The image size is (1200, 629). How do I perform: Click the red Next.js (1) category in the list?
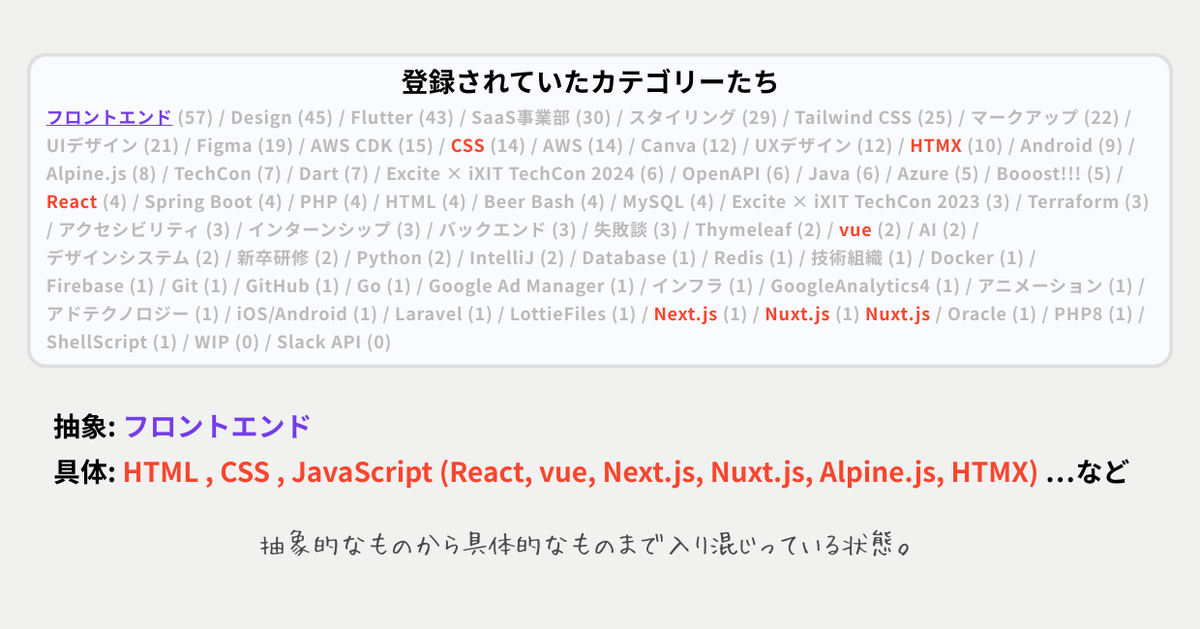(700, 314)
